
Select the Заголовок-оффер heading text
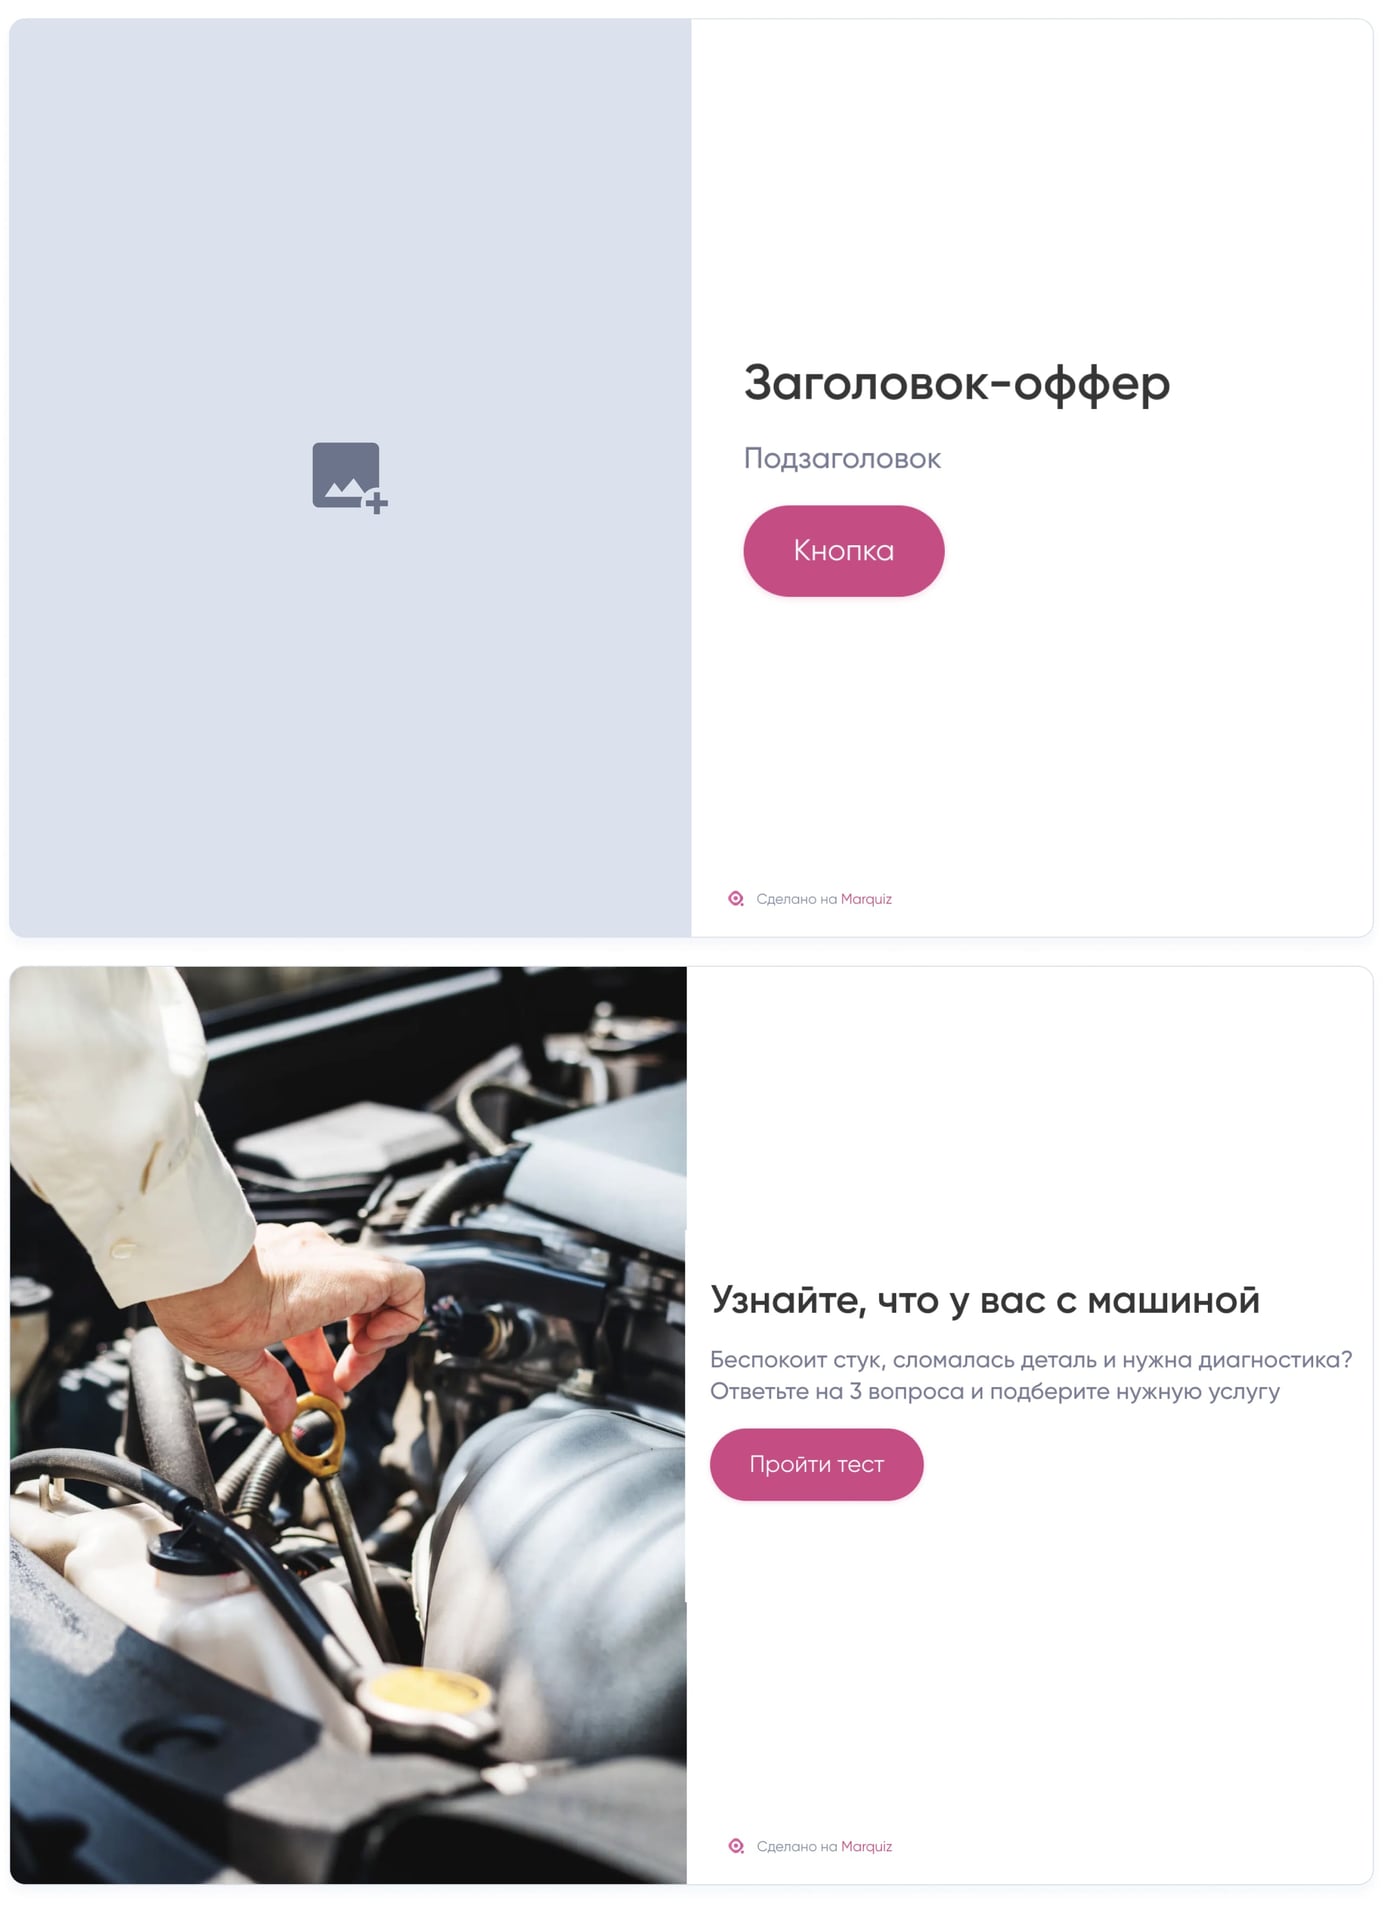956,383
